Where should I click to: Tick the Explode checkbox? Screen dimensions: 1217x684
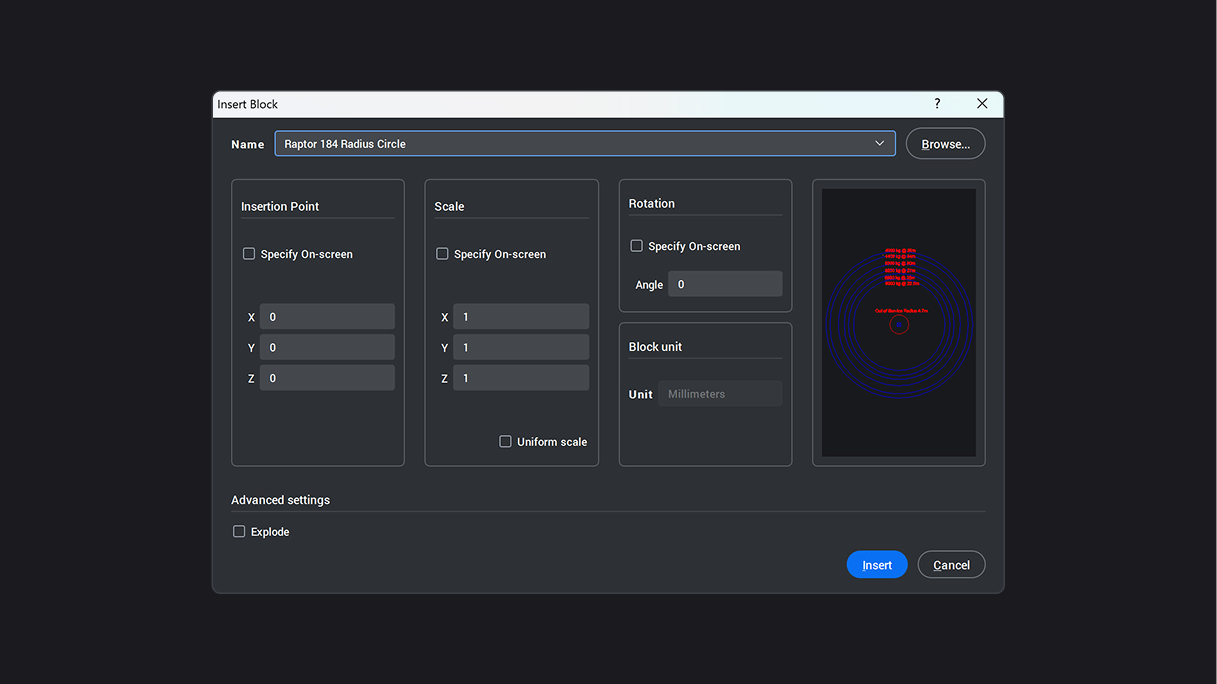click(239, 532)
